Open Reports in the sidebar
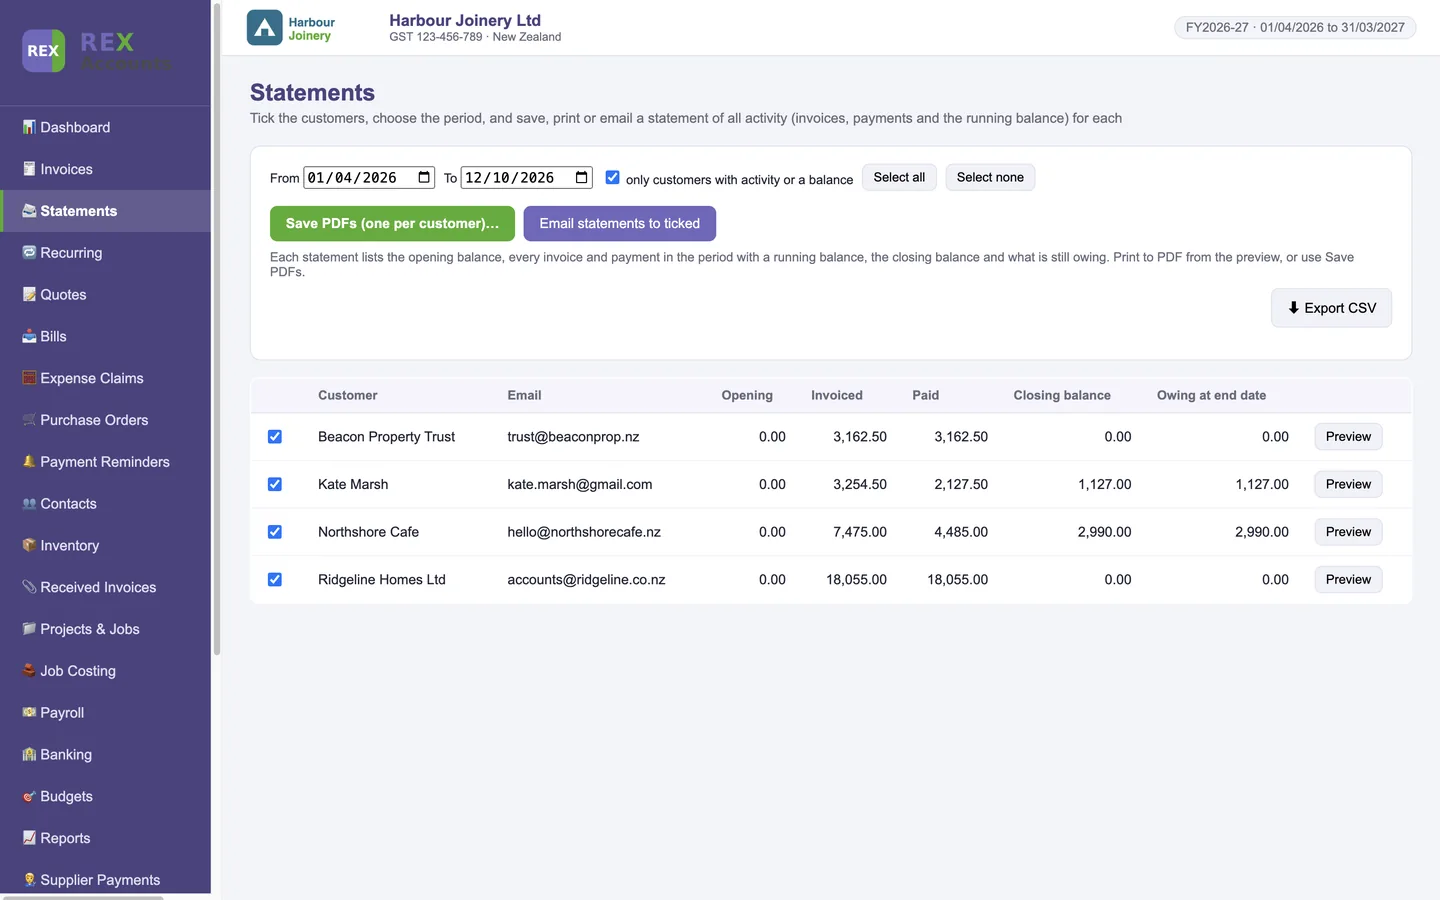Screen dimensions: 1440x900 pyautogui.click(x=105, y=838)
